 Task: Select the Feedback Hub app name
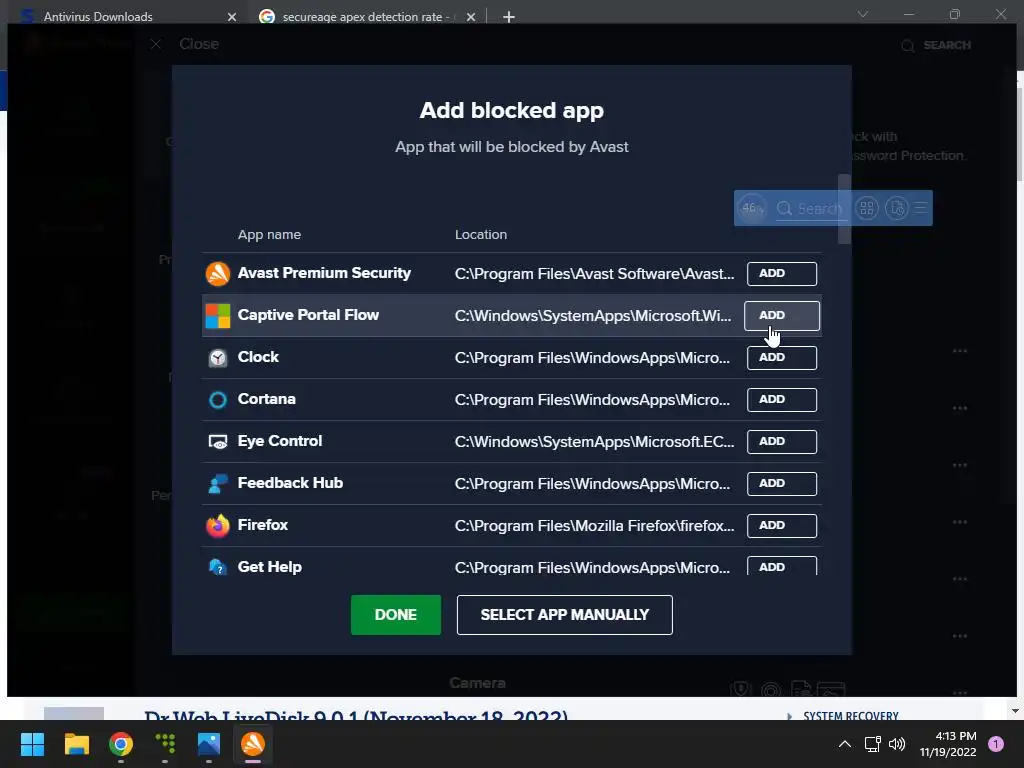click(290, 483)
